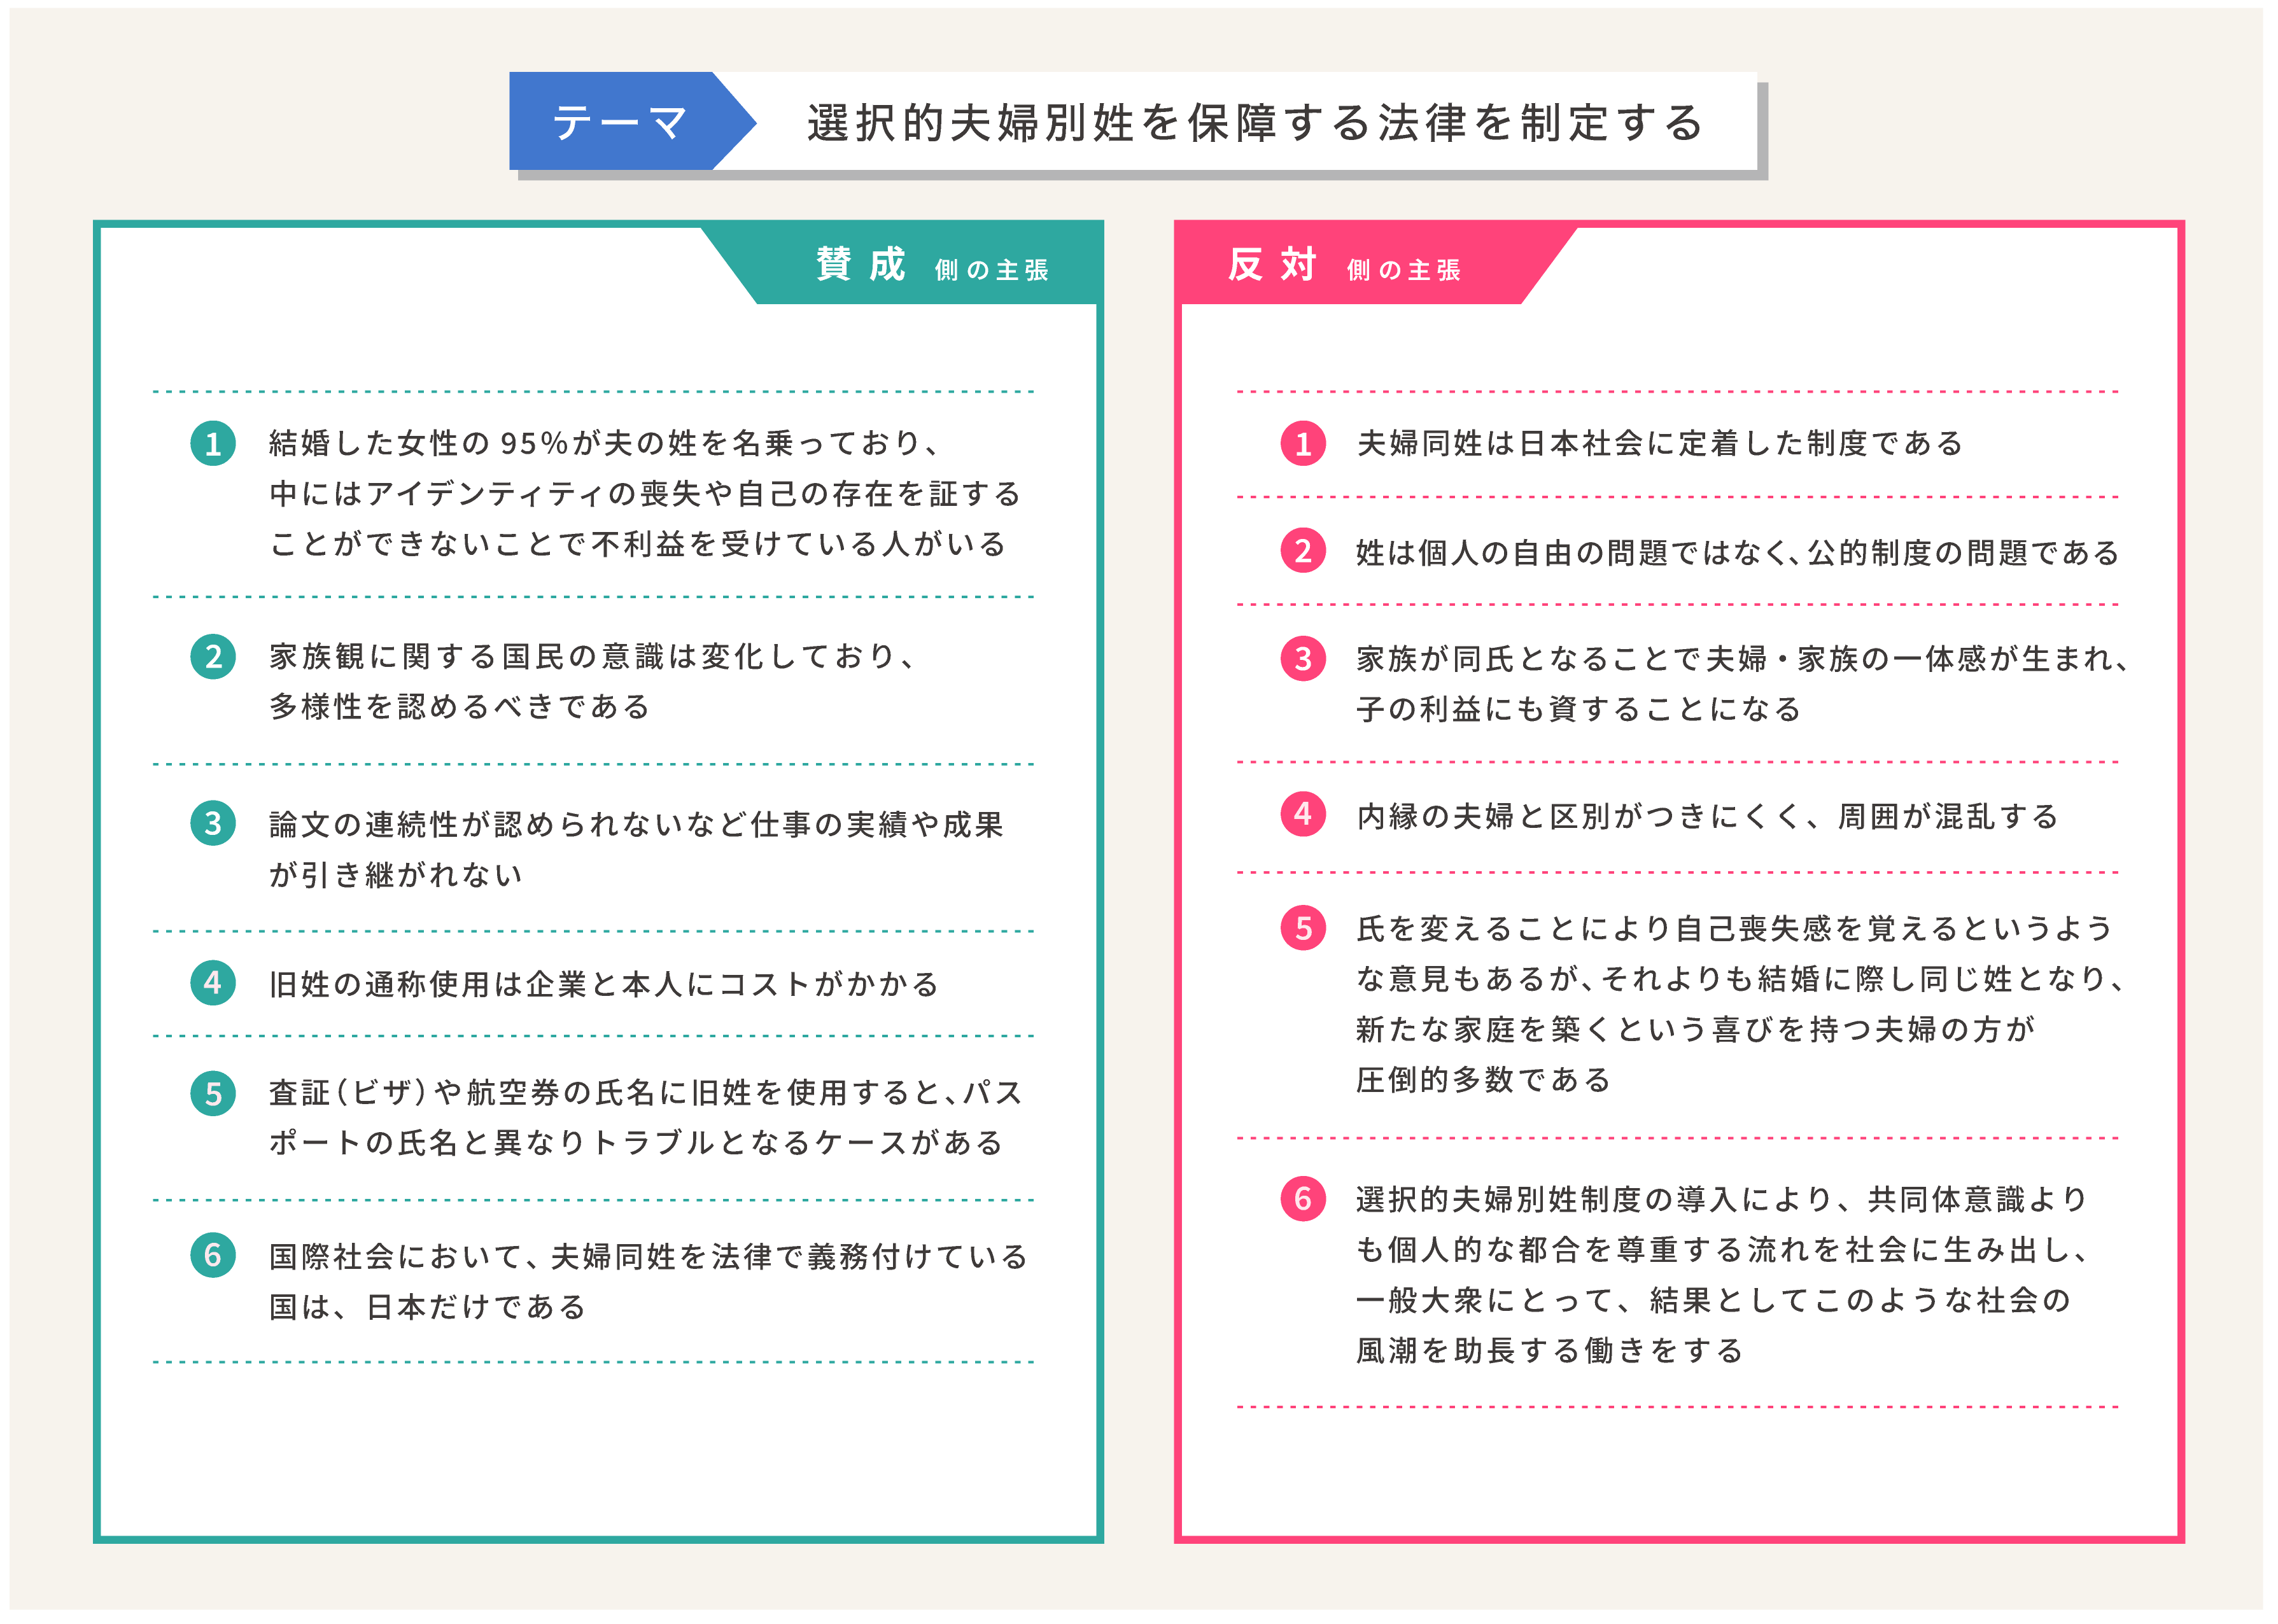Click teal number 3 circle in 賛成 list
Screen dimensions: 2278x1624
pos(213,824)
